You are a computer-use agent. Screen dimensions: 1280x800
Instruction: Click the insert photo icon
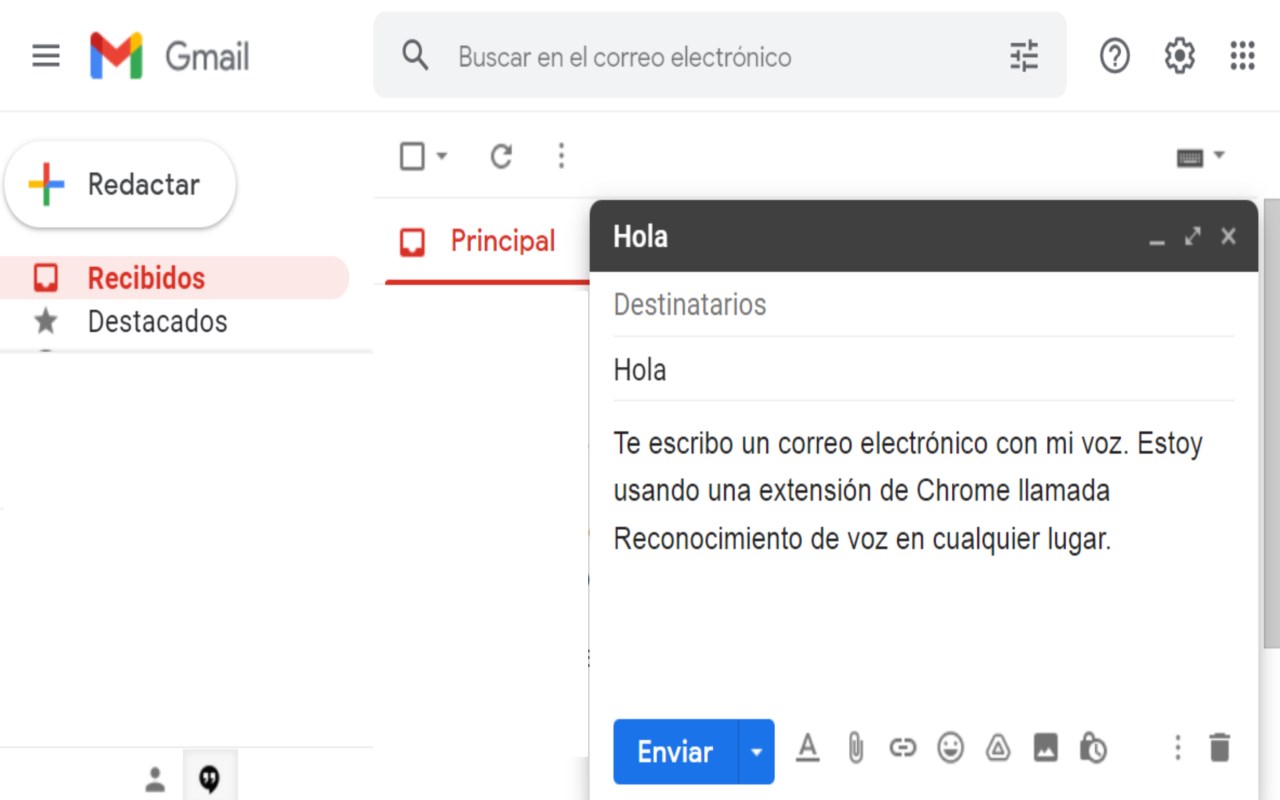[x=1045, y=748]
